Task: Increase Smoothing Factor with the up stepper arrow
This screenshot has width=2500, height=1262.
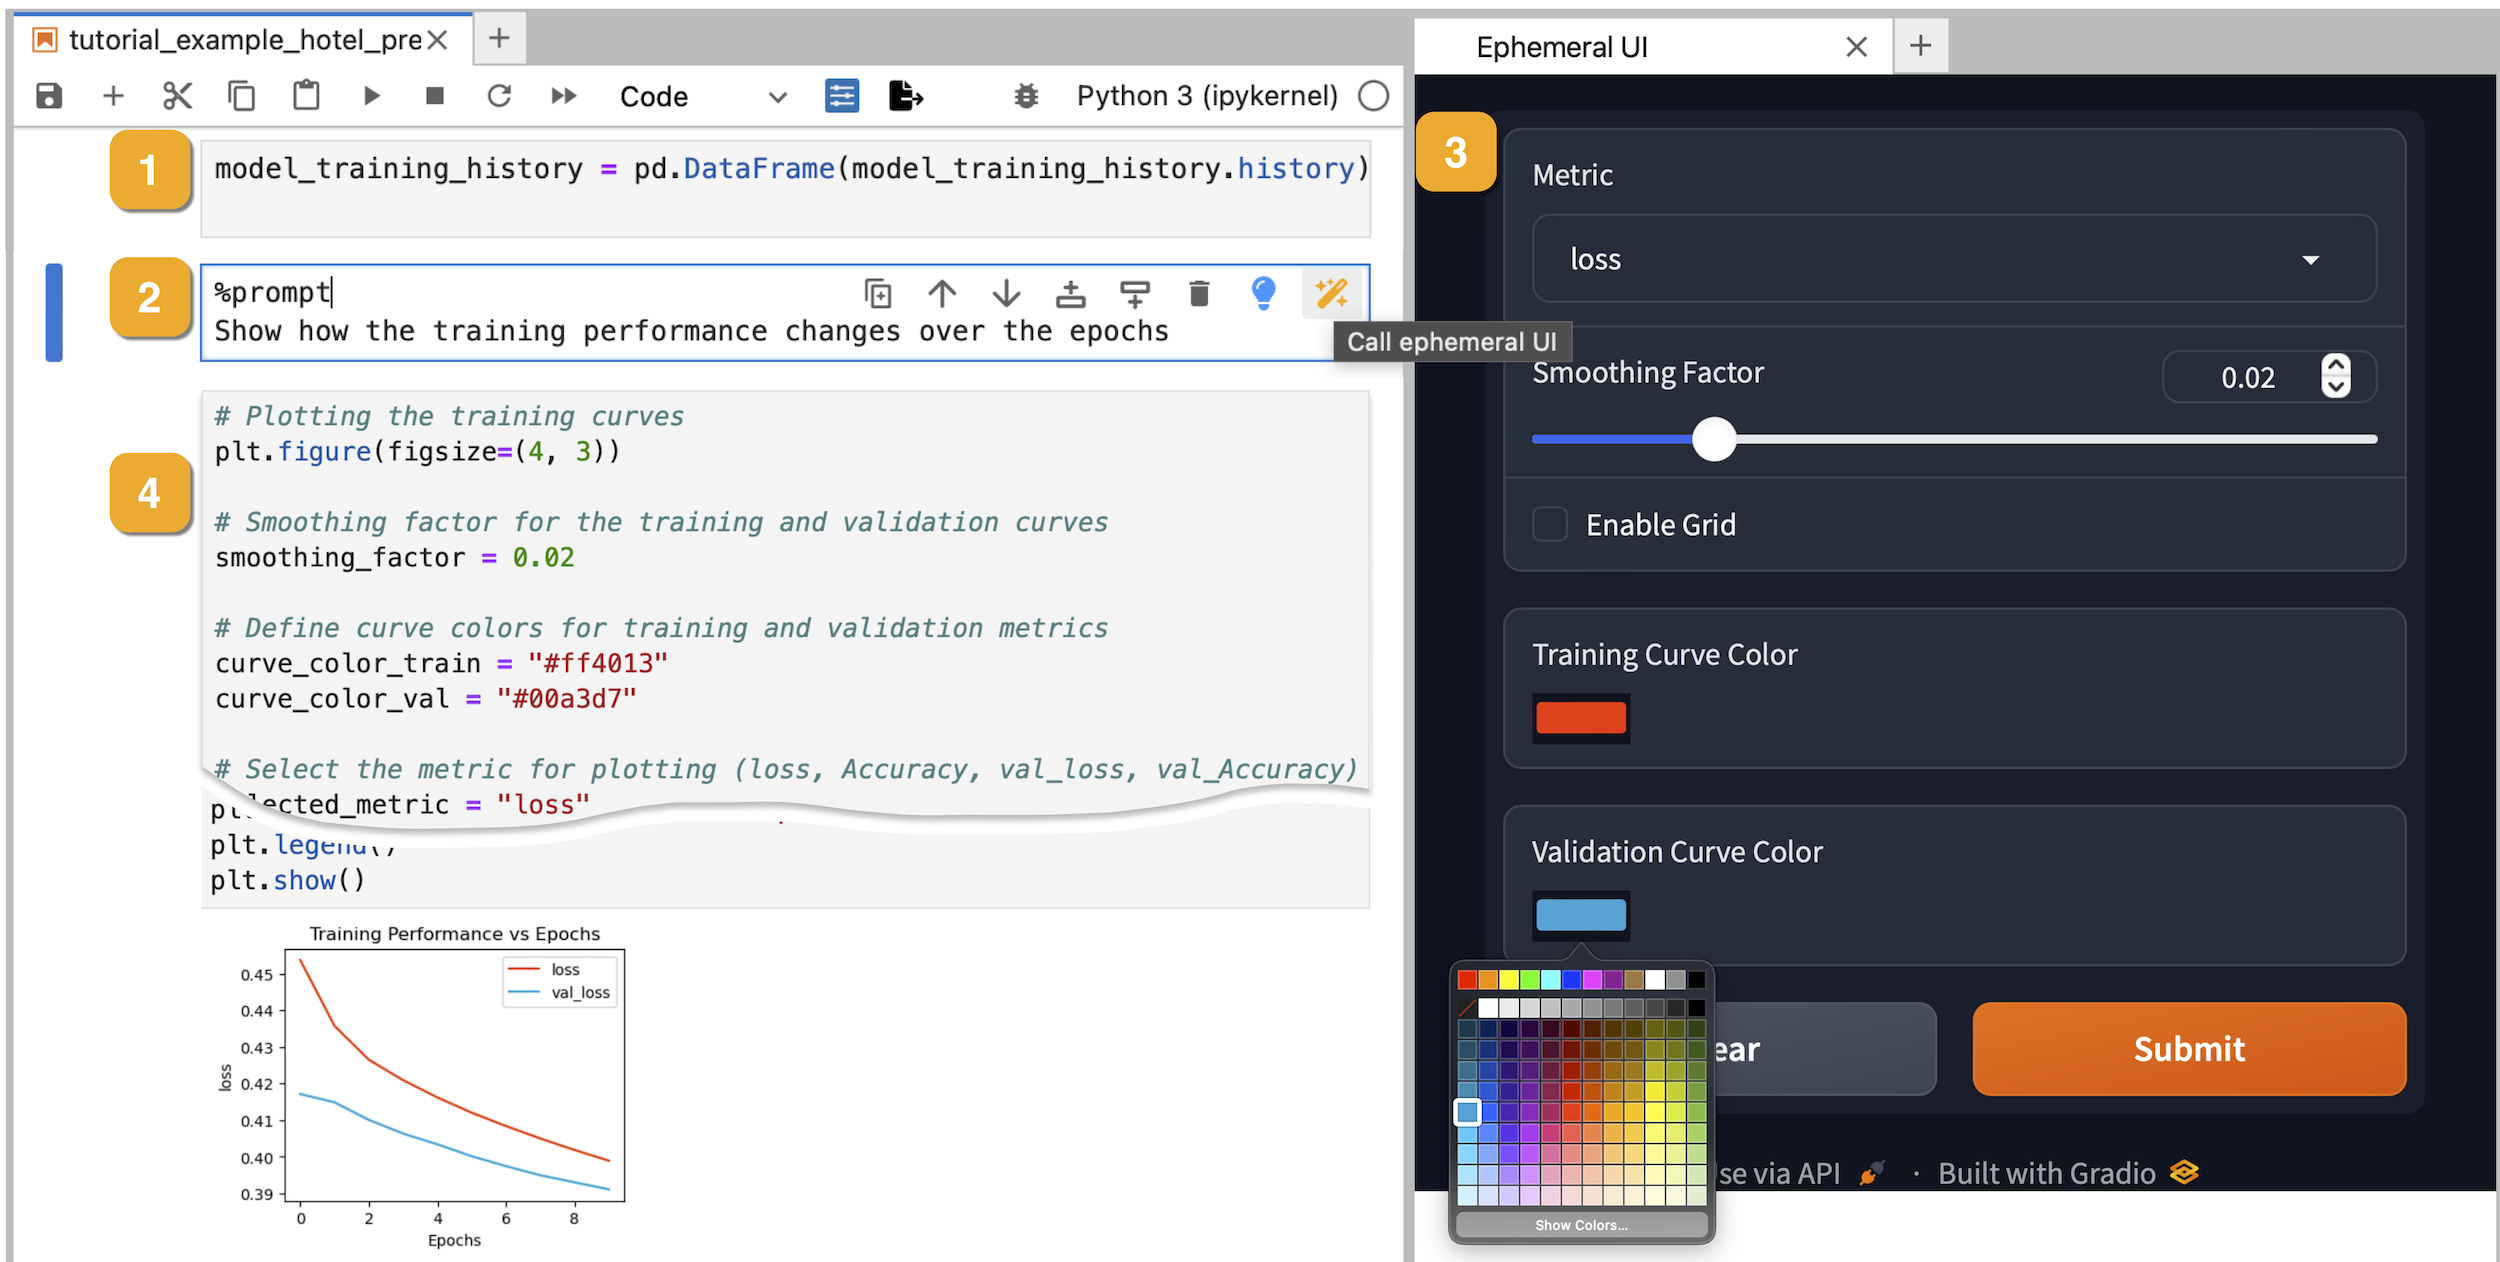Action: (2336, 365)
